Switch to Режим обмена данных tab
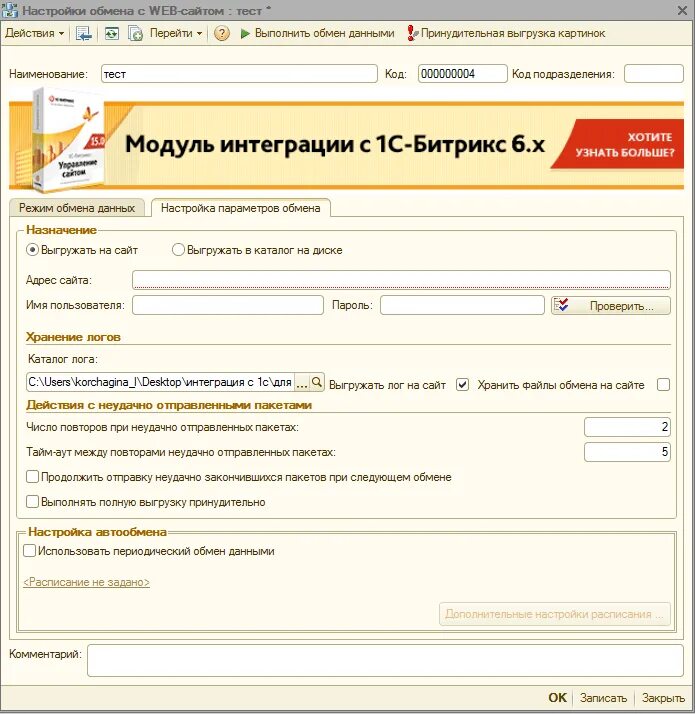This screenshot has width=695, height=714. [x=77, y=208]
